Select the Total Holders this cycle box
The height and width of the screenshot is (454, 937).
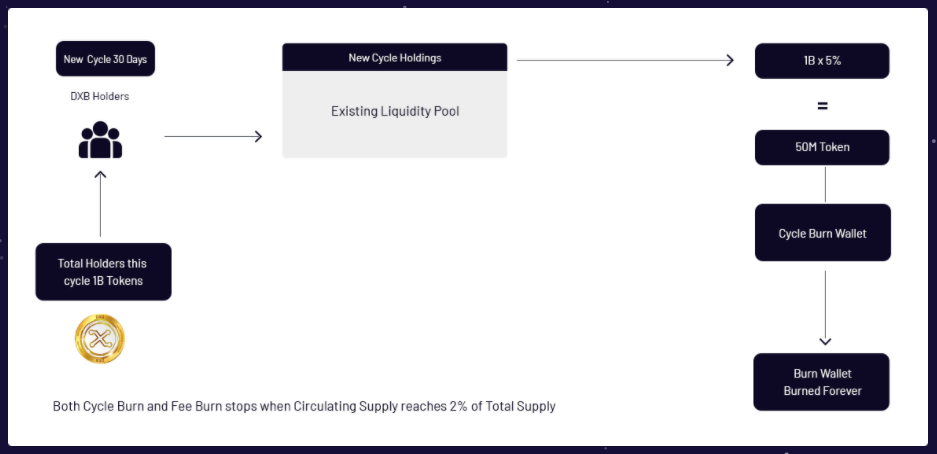(103, 271)
